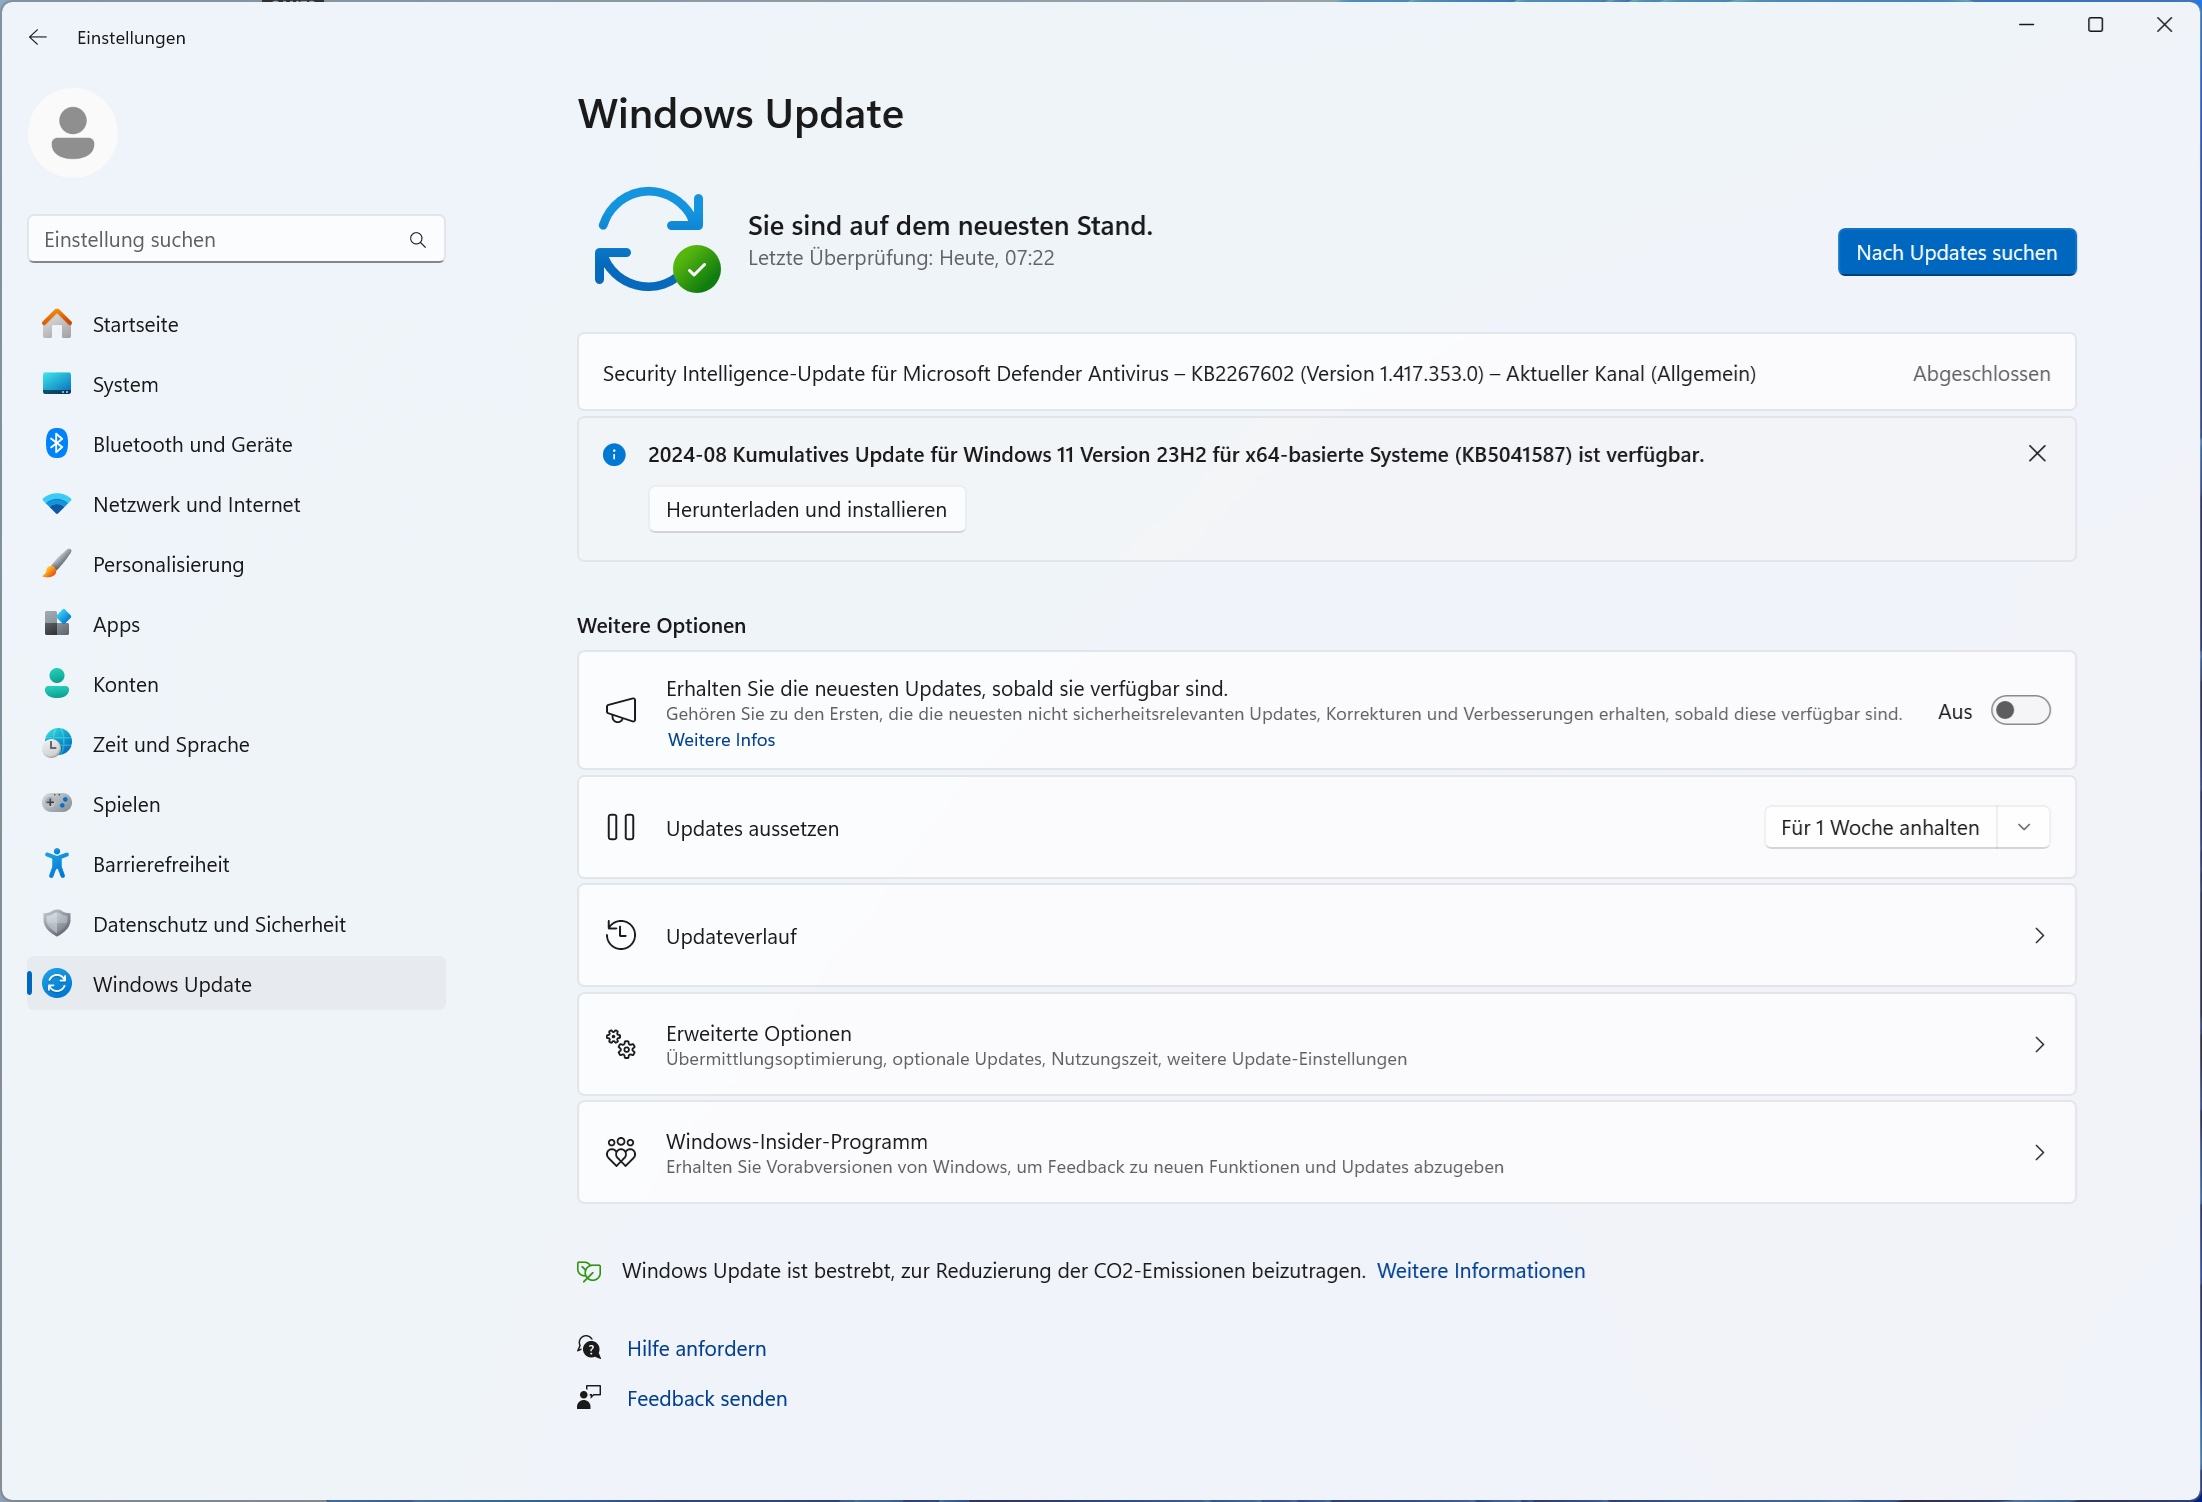Click the pause icon beside Updates aussetzen
This screenshot has width=2202, height=1502.
pyautogui.click(x=621, y=828)
